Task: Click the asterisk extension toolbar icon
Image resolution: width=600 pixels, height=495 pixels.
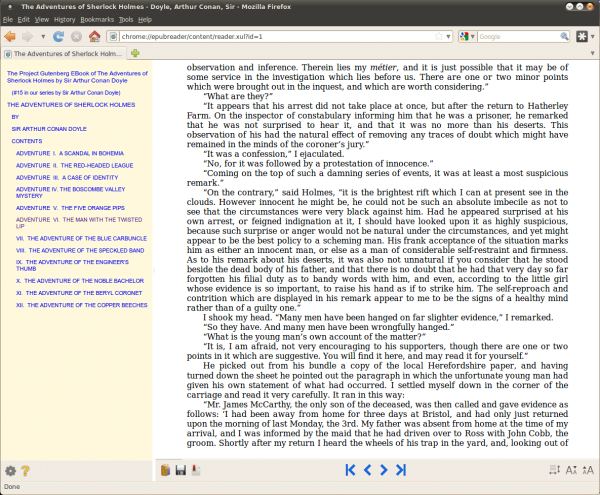Action: tap(582, 37)
